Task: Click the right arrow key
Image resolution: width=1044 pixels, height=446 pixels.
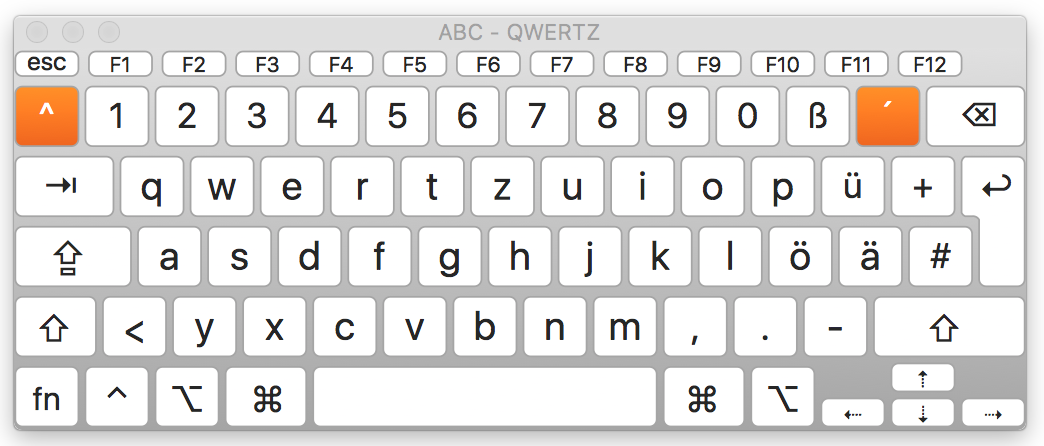Action: 993,413
